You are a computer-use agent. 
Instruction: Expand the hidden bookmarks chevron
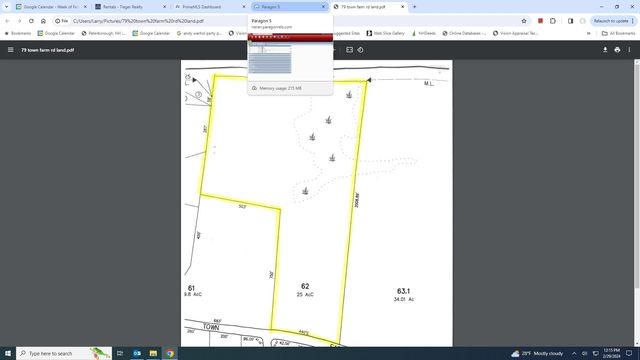click(x=589, y=33)
